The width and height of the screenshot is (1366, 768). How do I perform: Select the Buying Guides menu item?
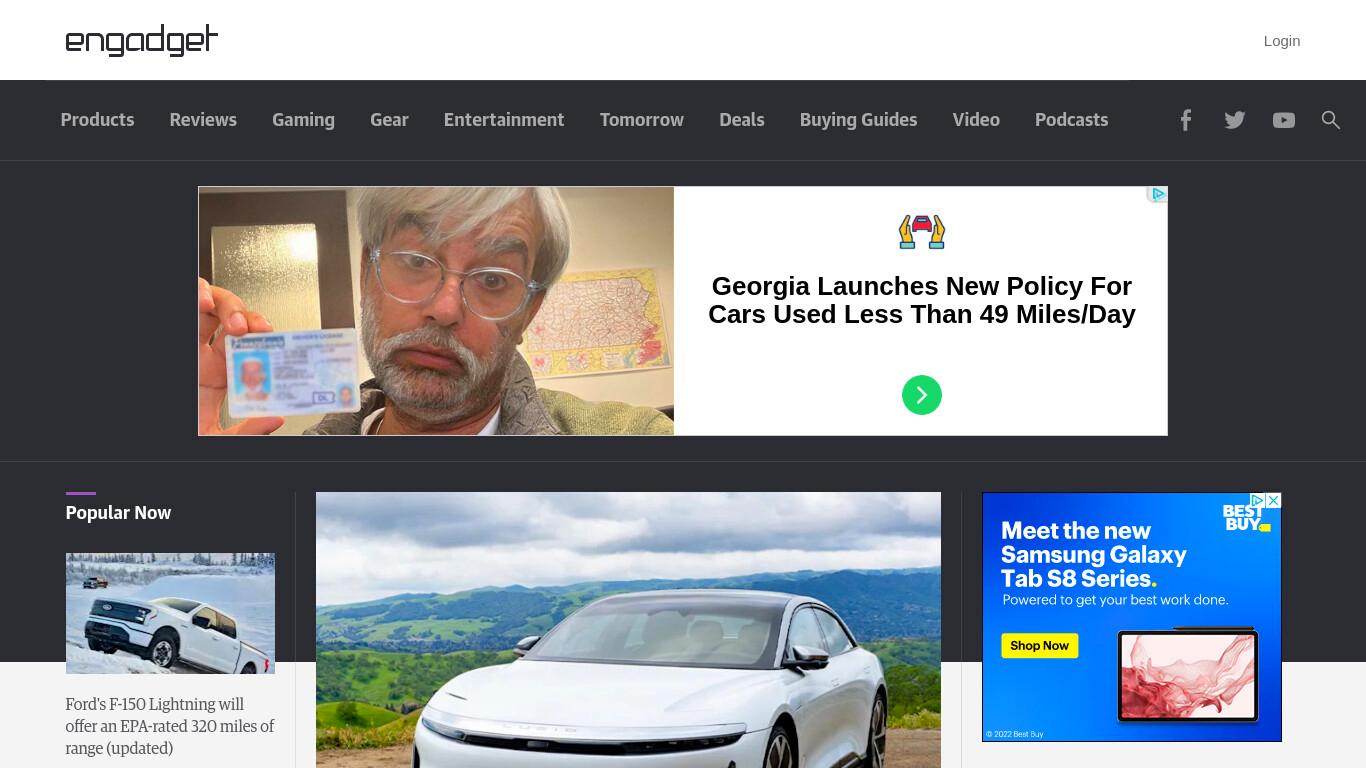click(x=858, y=120)
